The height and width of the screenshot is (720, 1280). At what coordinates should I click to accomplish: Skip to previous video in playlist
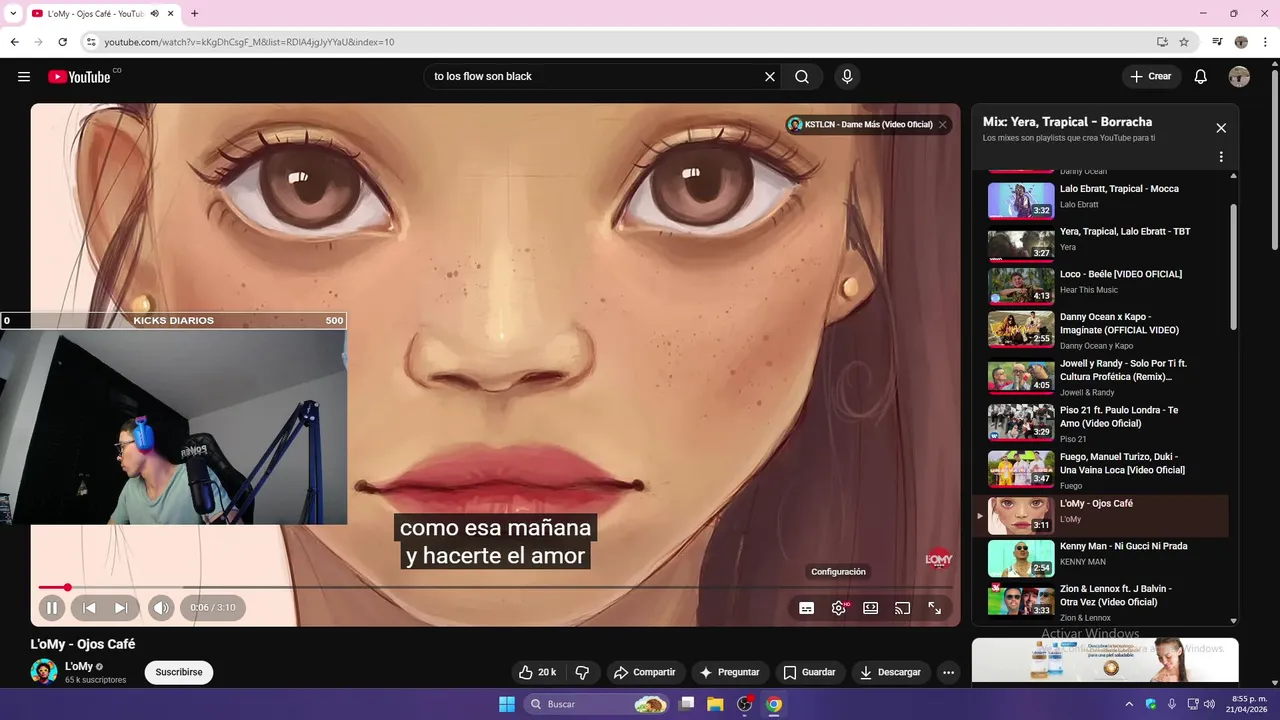(x=89, y=607)
